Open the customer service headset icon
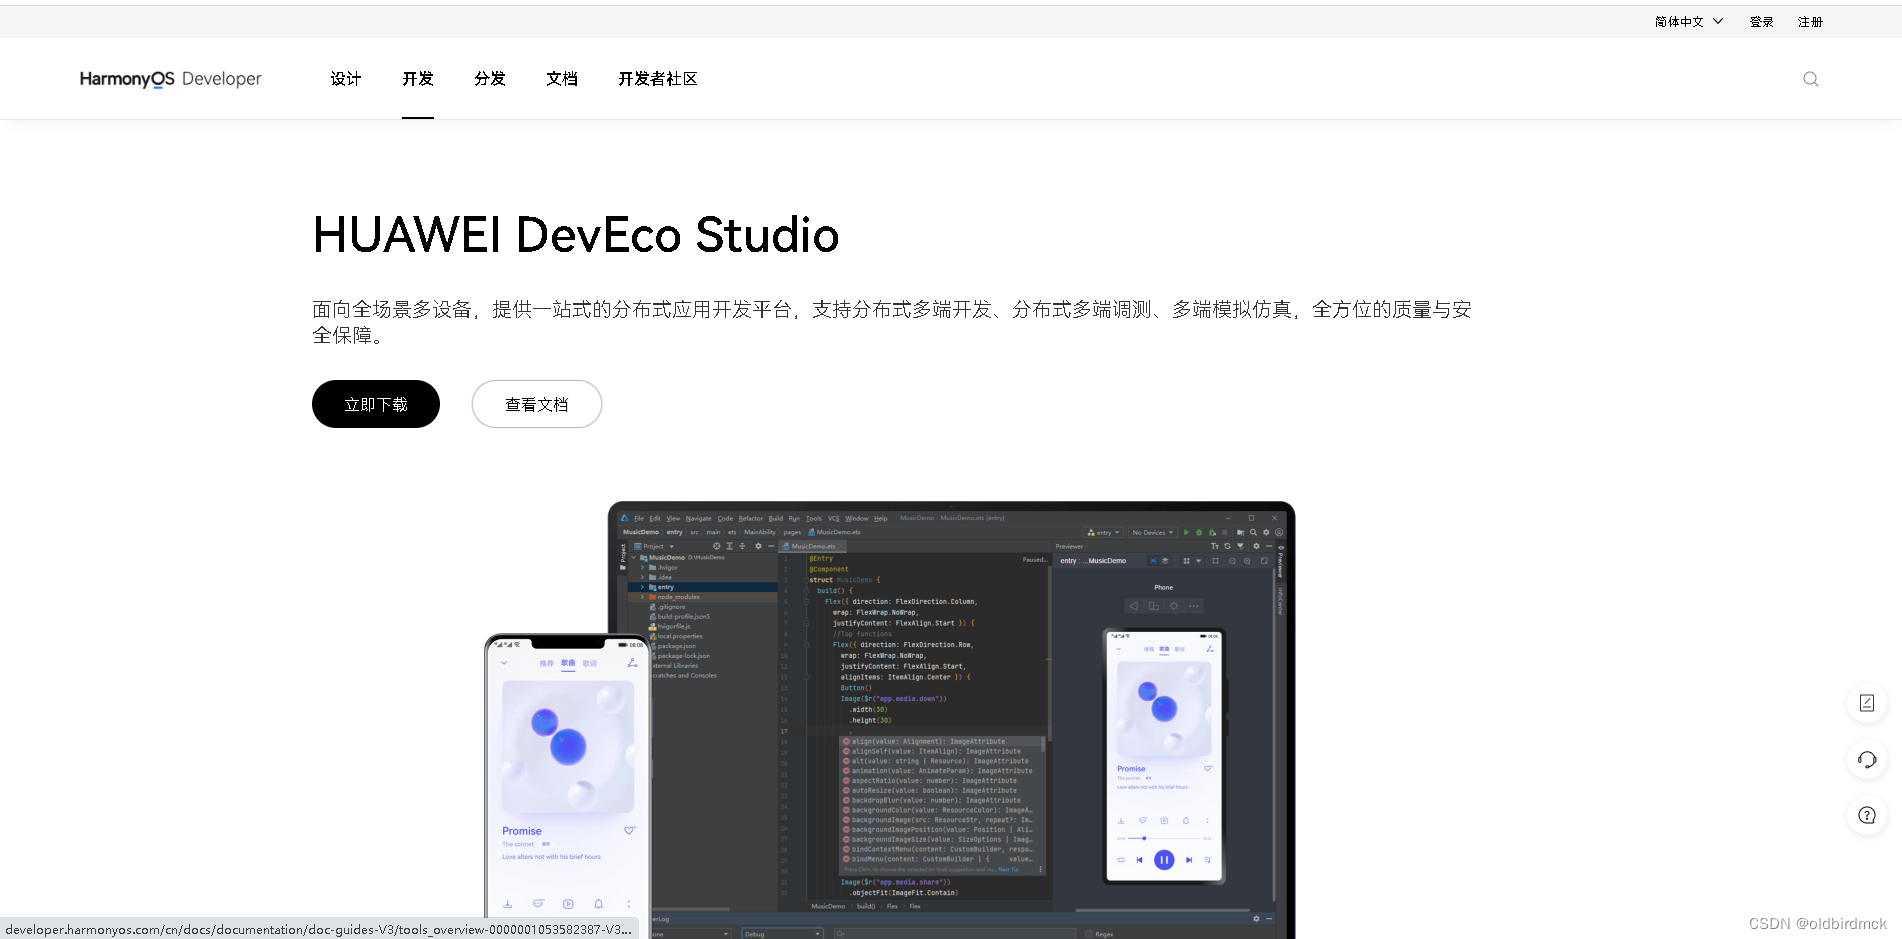The image size is (1902, 939). [1866, 759]
